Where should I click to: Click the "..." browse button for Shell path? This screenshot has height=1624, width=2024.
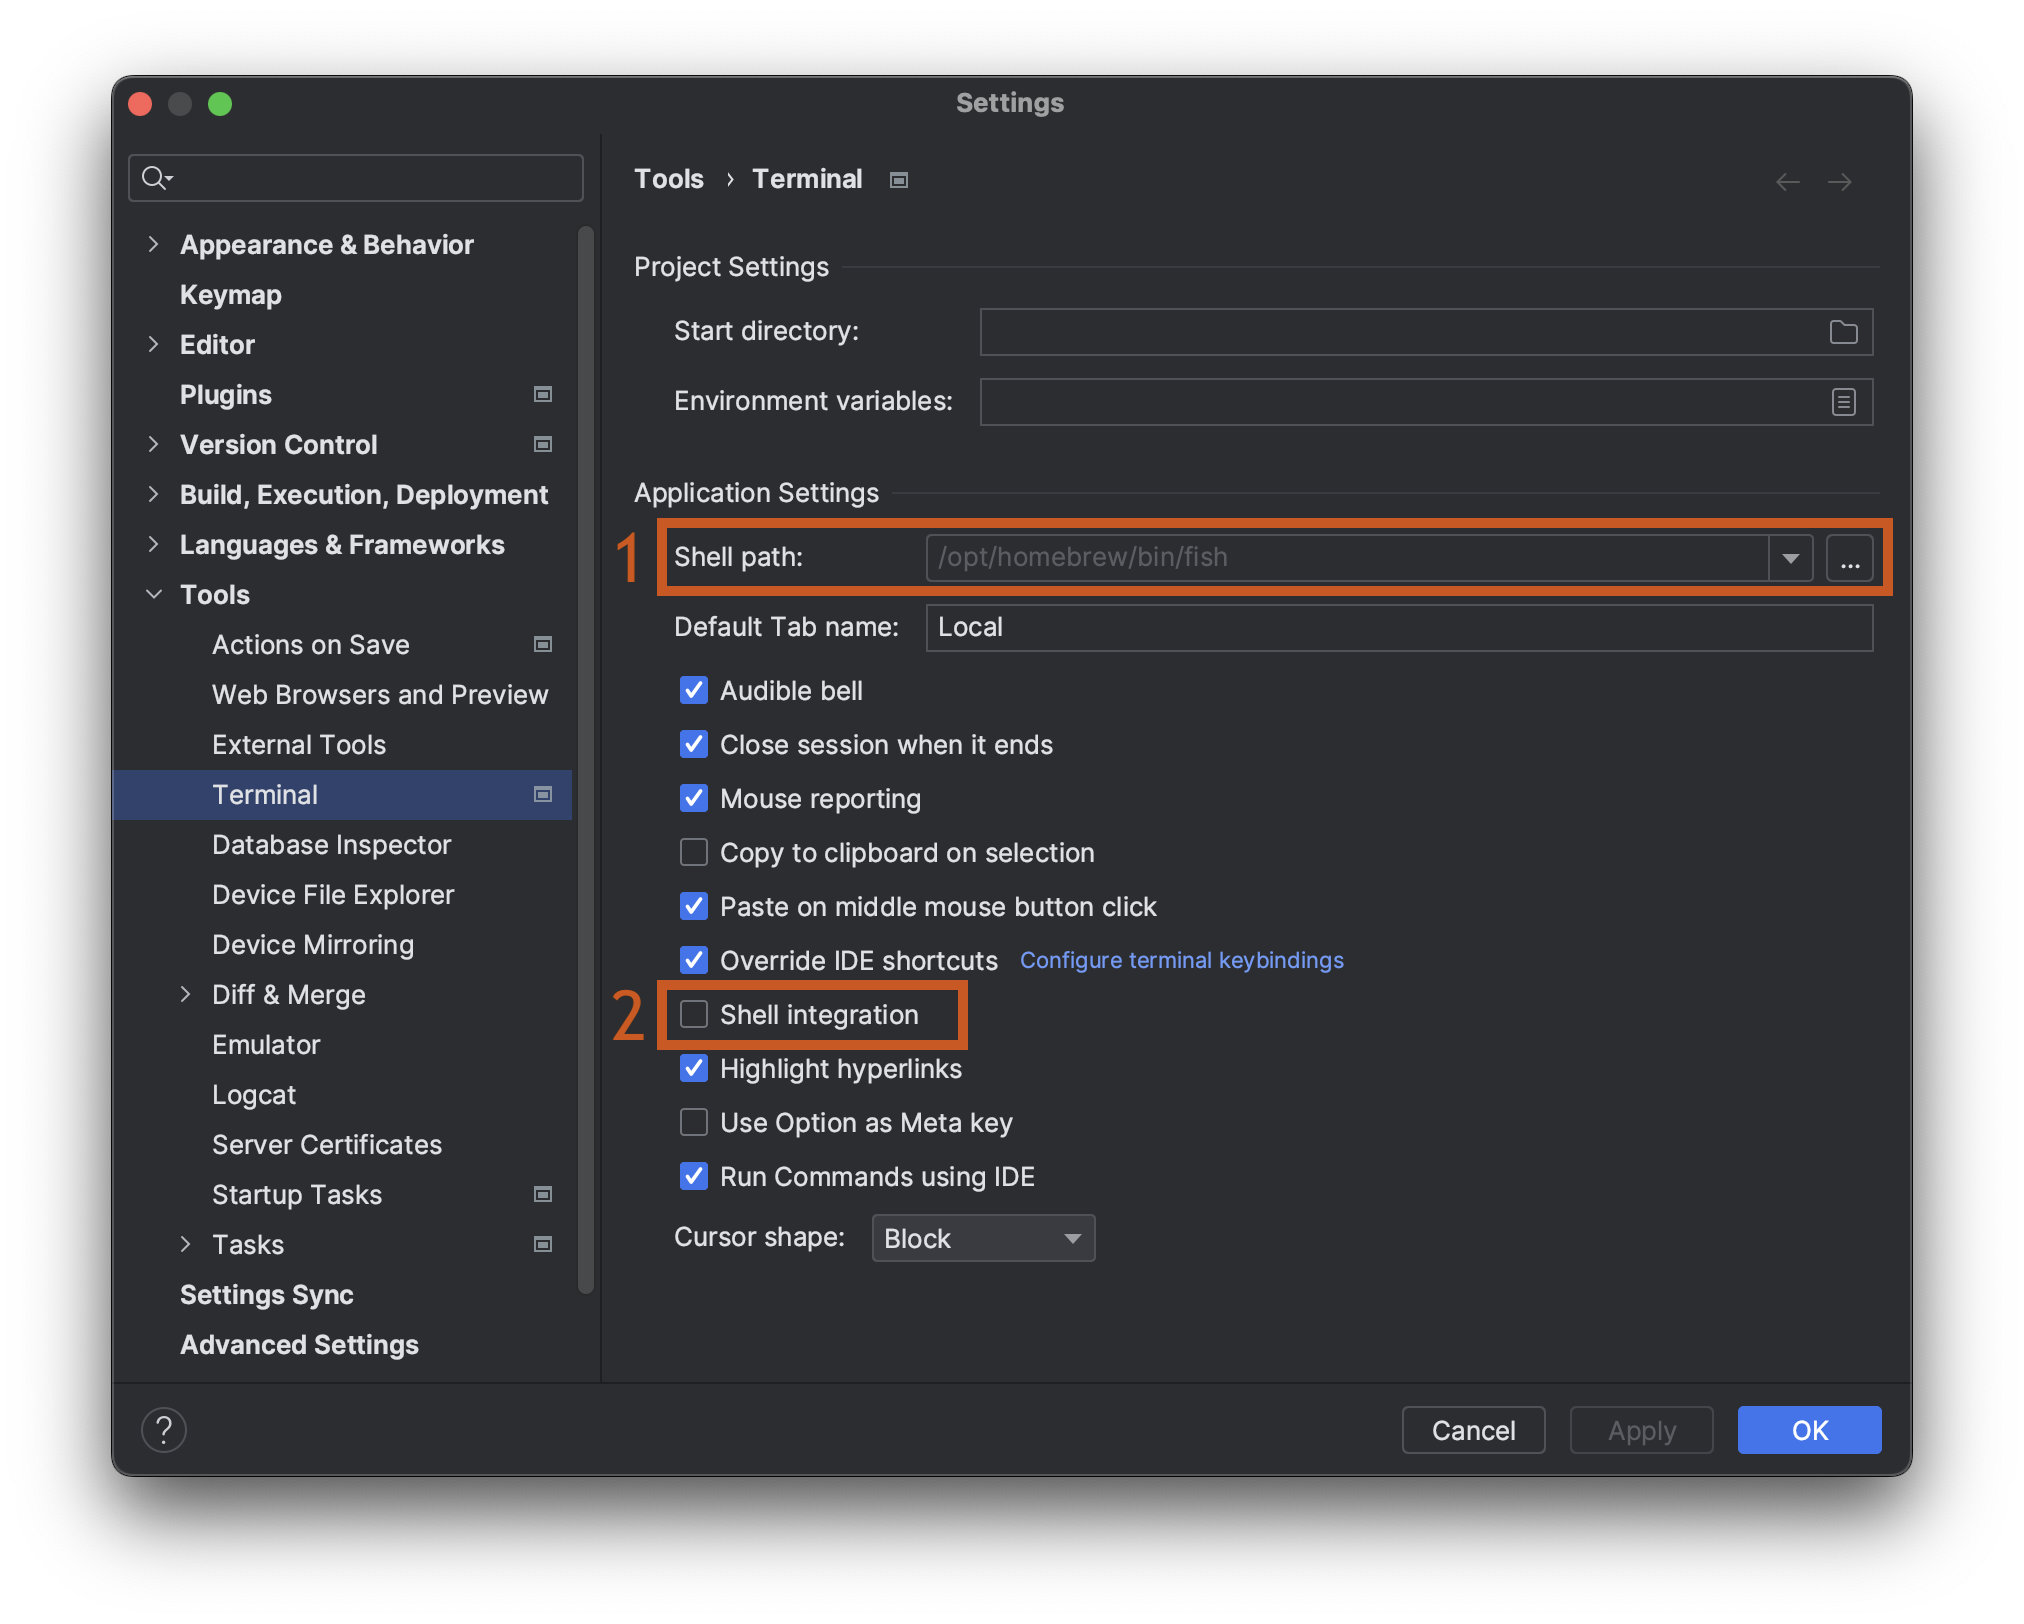click(1851, 558)
